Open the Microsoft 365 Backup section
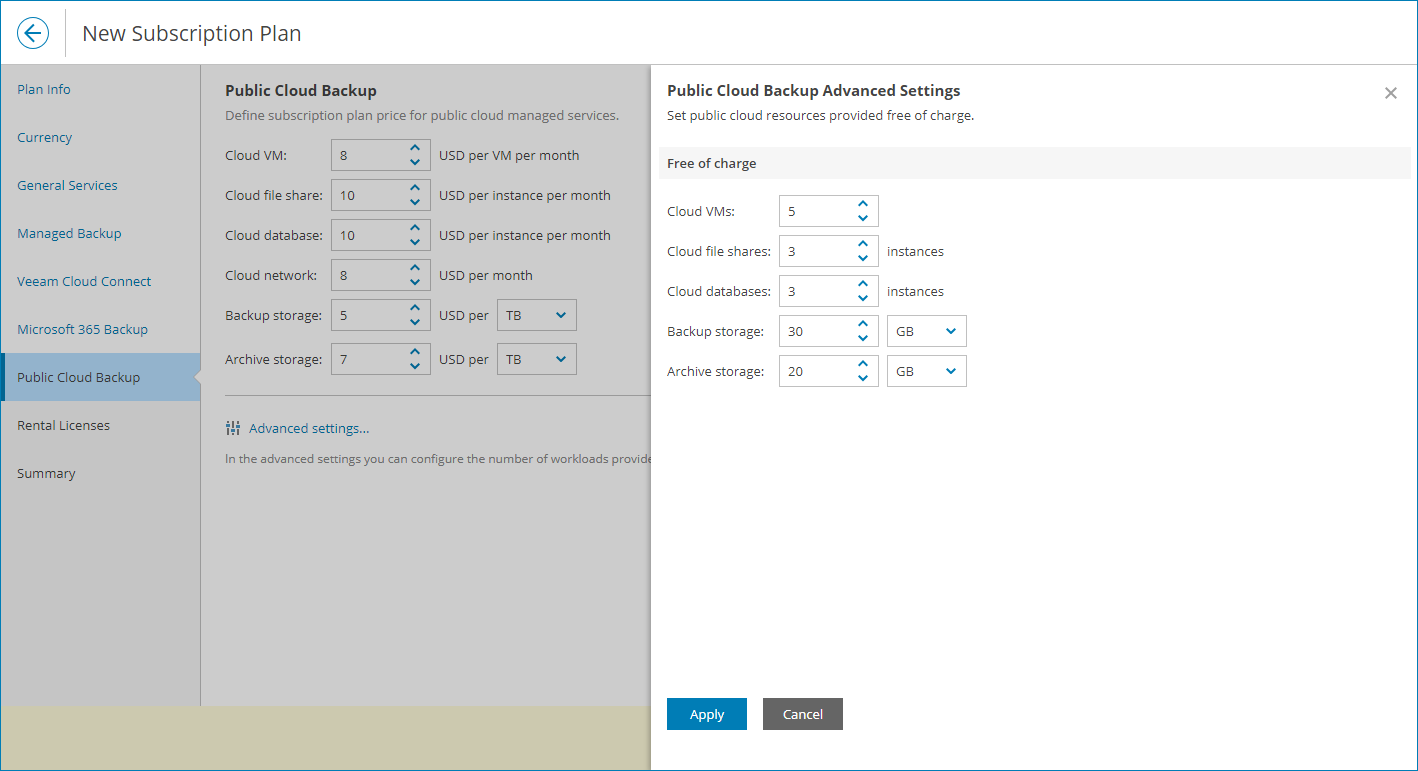1418x771 pixels. 82,329
